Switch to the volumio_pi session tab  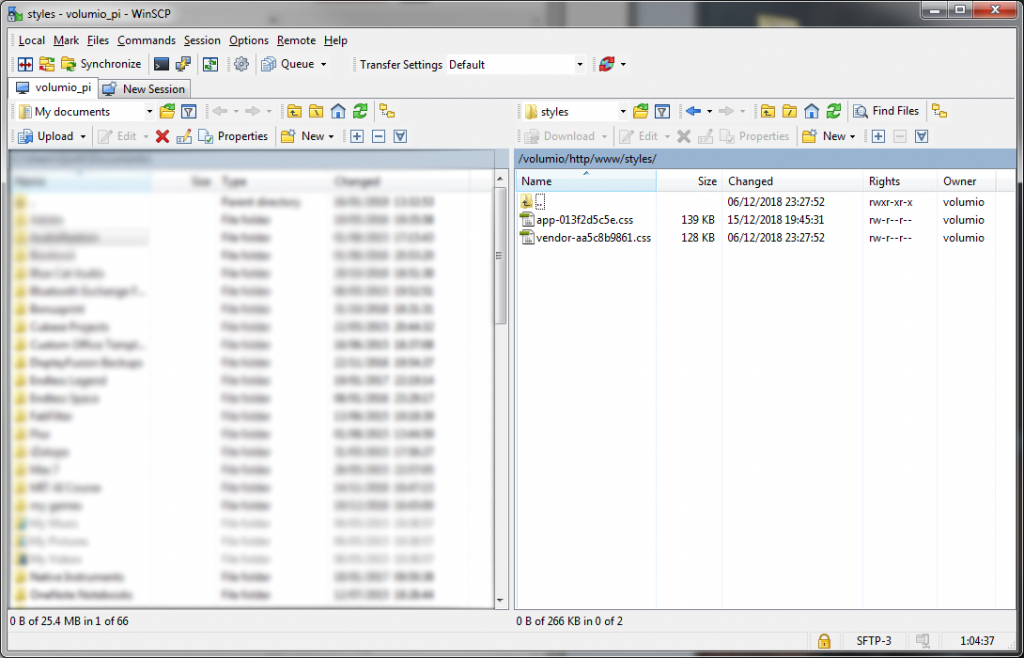(x=54, y=88)
